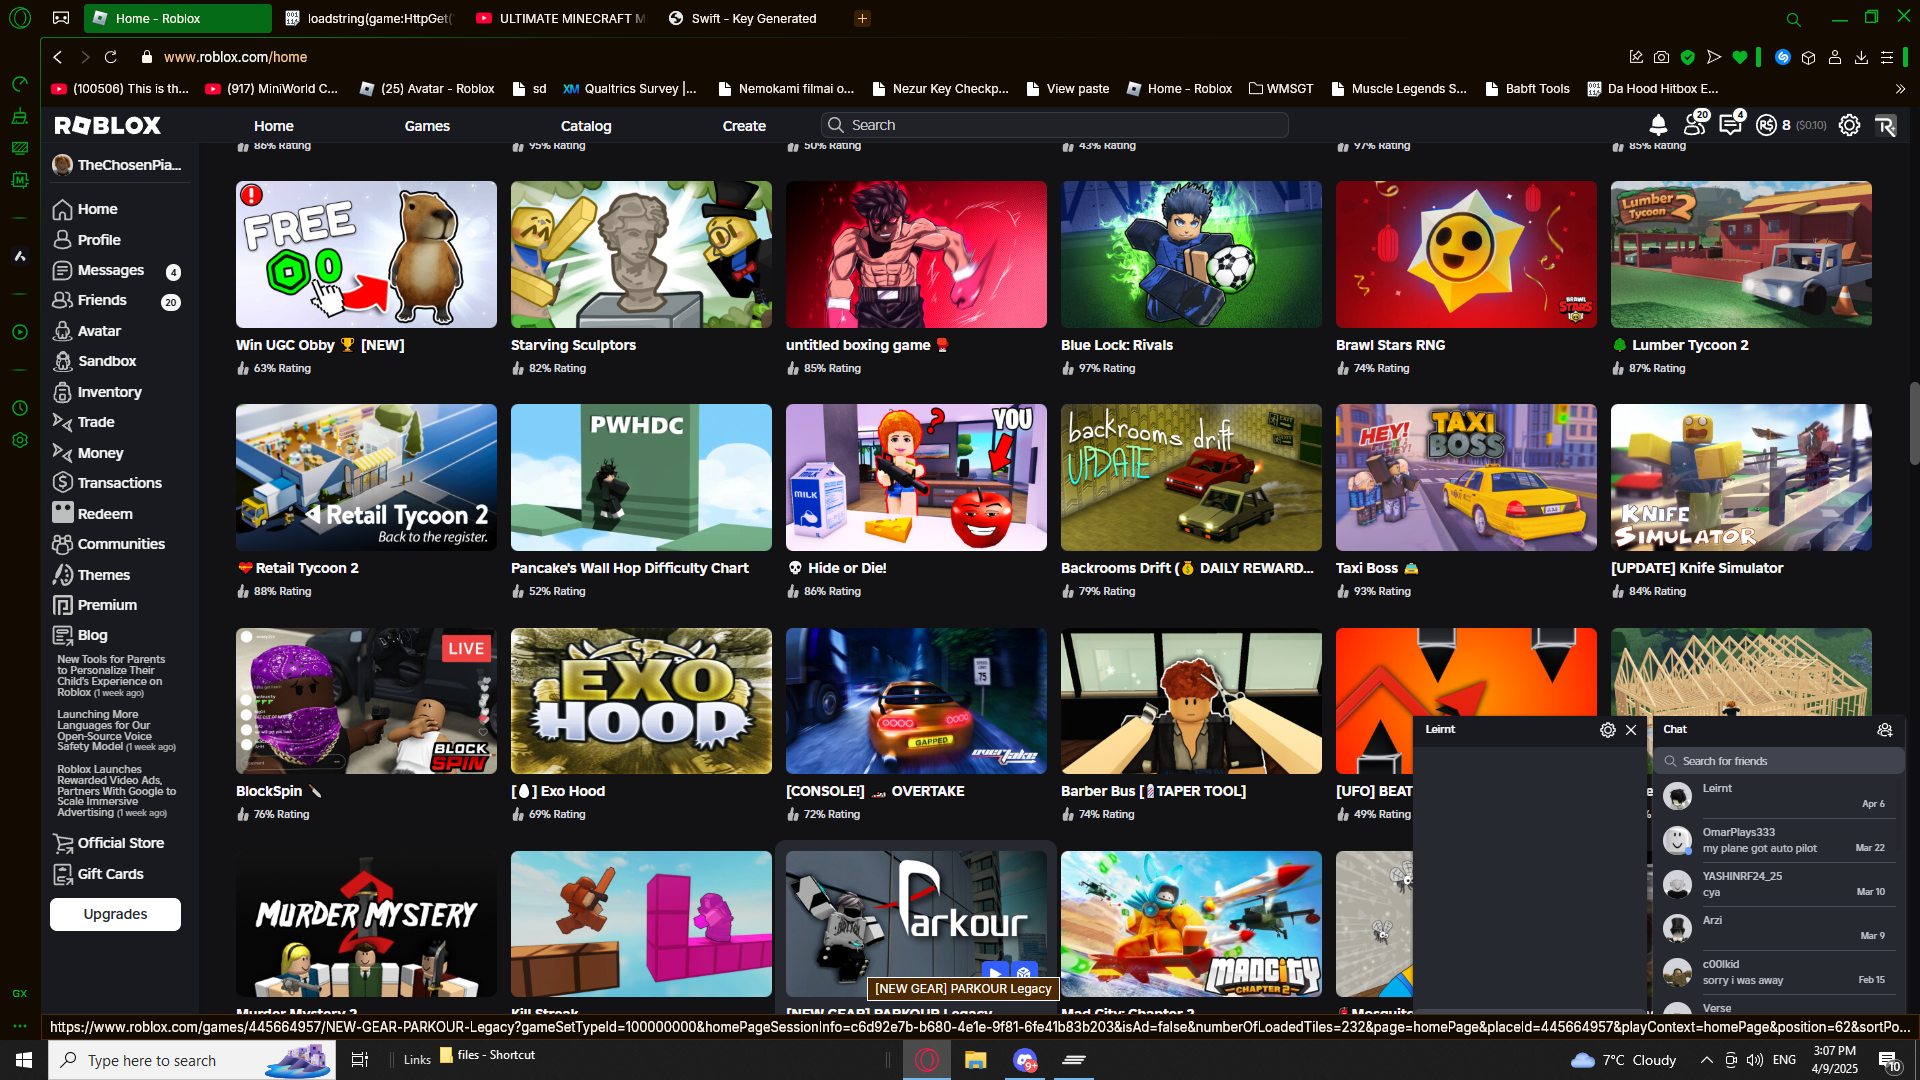The height and width of the screenshot is (1080, 1920).
Task: Open the Starving Sculptors game thumbnail
Action: (x=641, y=254)
